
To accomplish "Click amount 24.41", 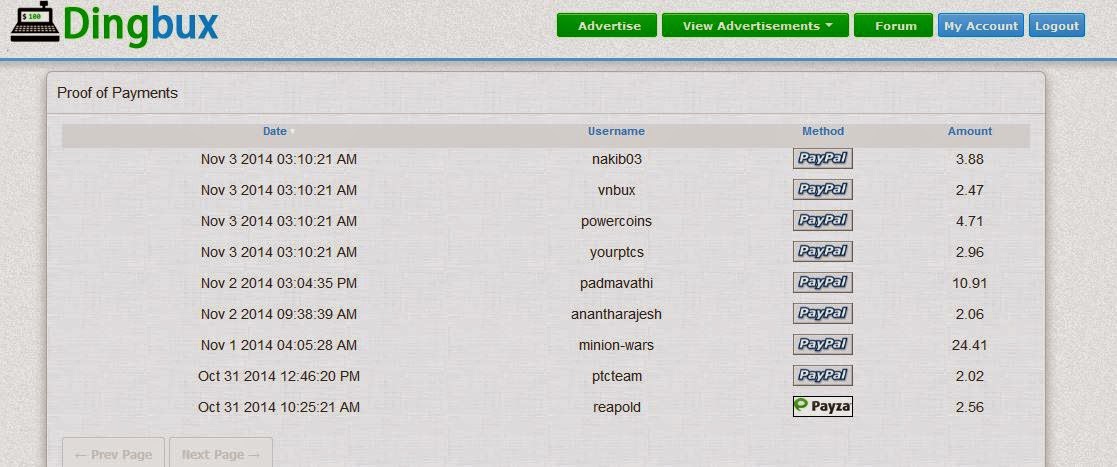I will [x=970, y=345].
